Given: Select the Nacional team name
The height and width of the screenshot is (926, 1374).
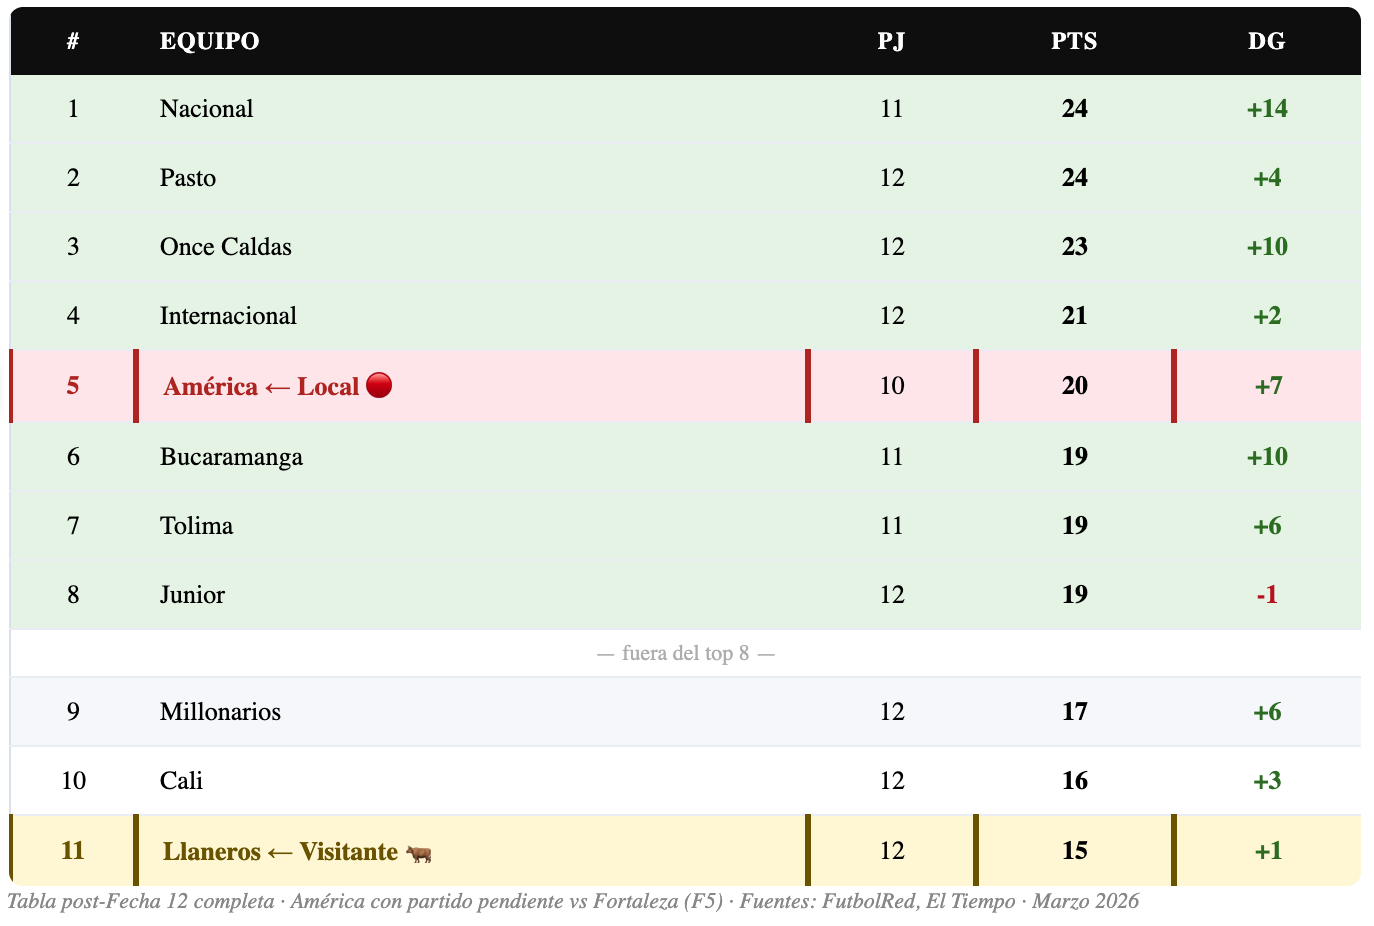Looking at the screenshot, I should click(206, 109).
